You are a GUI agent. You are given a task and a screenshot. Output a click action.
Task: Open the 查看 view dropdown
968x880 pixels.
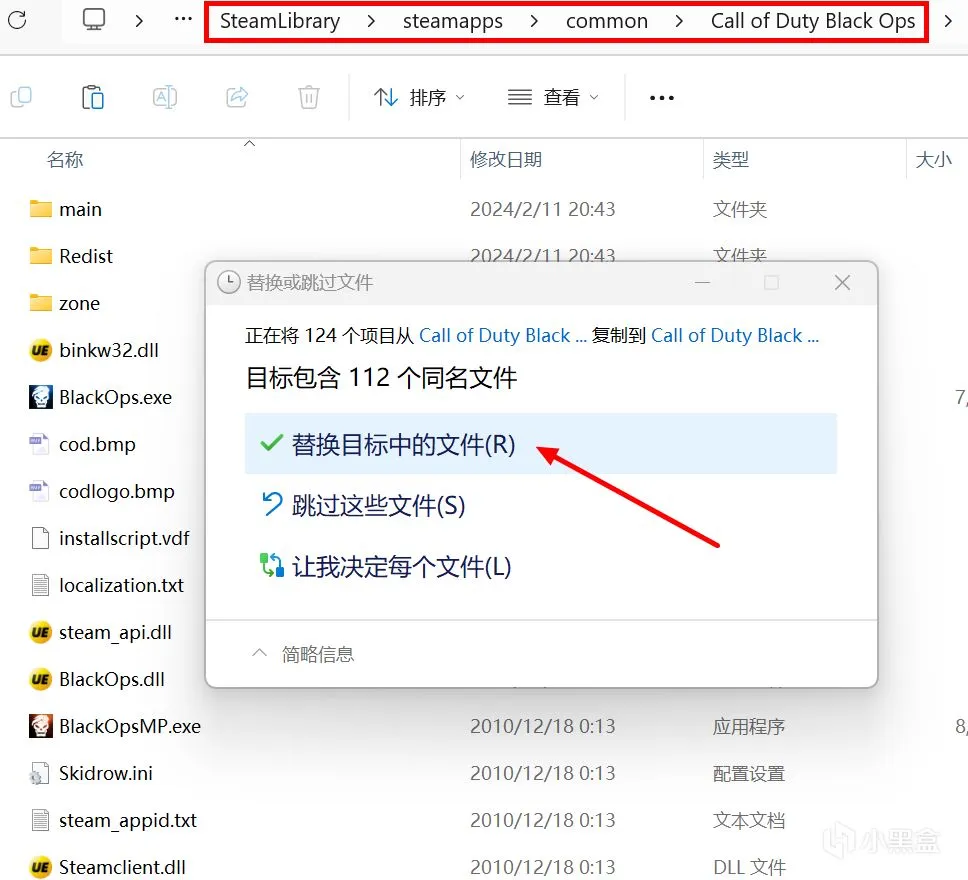pyautogui.click(x=553, y=97)
